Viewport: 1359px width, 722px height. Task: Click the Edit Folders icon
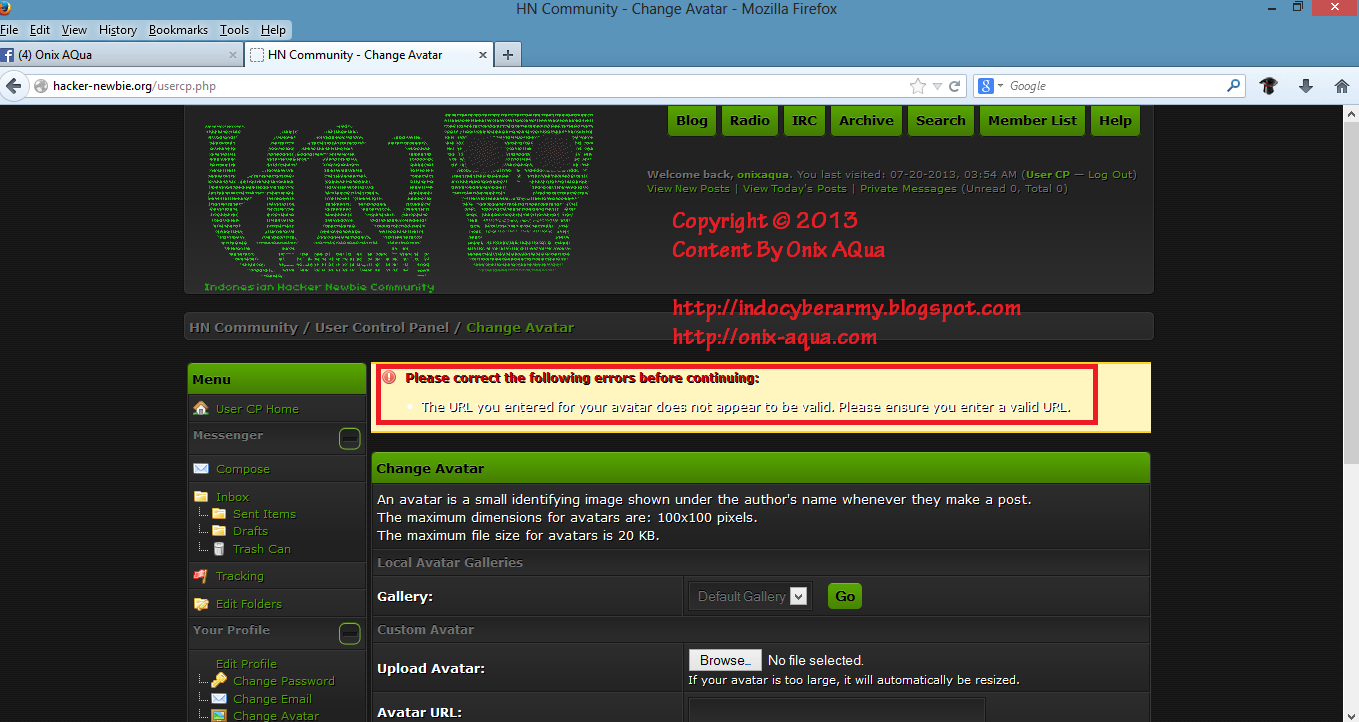tap(201, 604)
